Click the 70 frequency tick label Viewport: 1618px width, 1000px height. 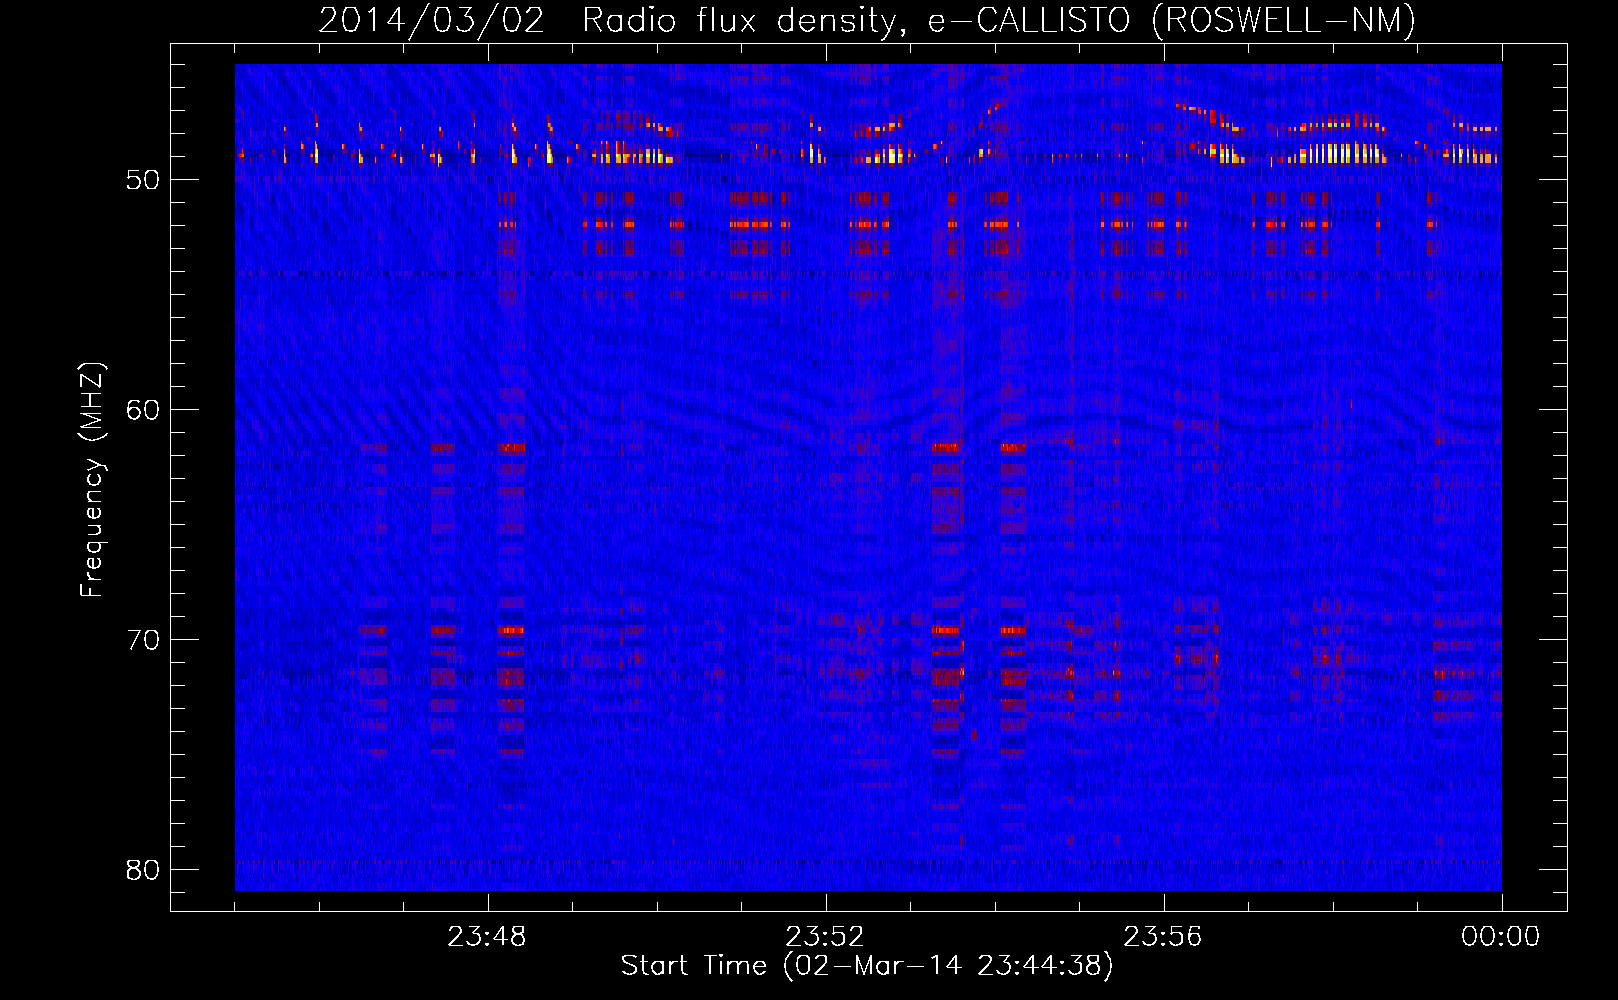click(x=143, y=640)
